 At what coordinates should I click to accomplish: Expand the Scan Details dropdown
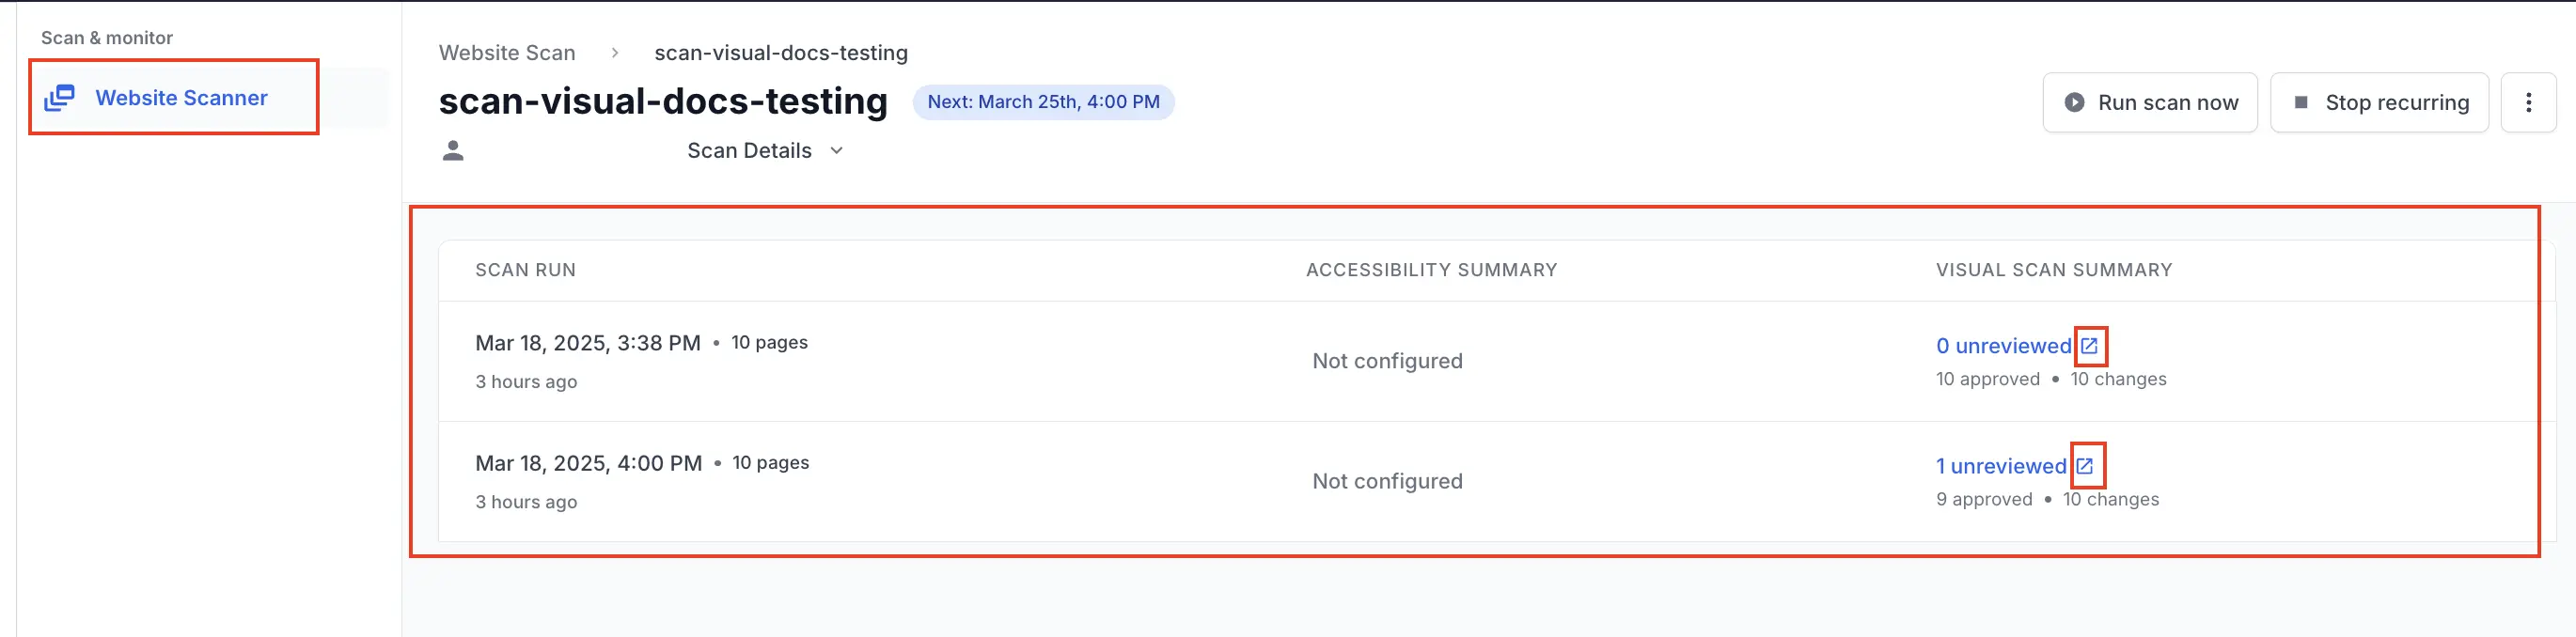[749, 151]
